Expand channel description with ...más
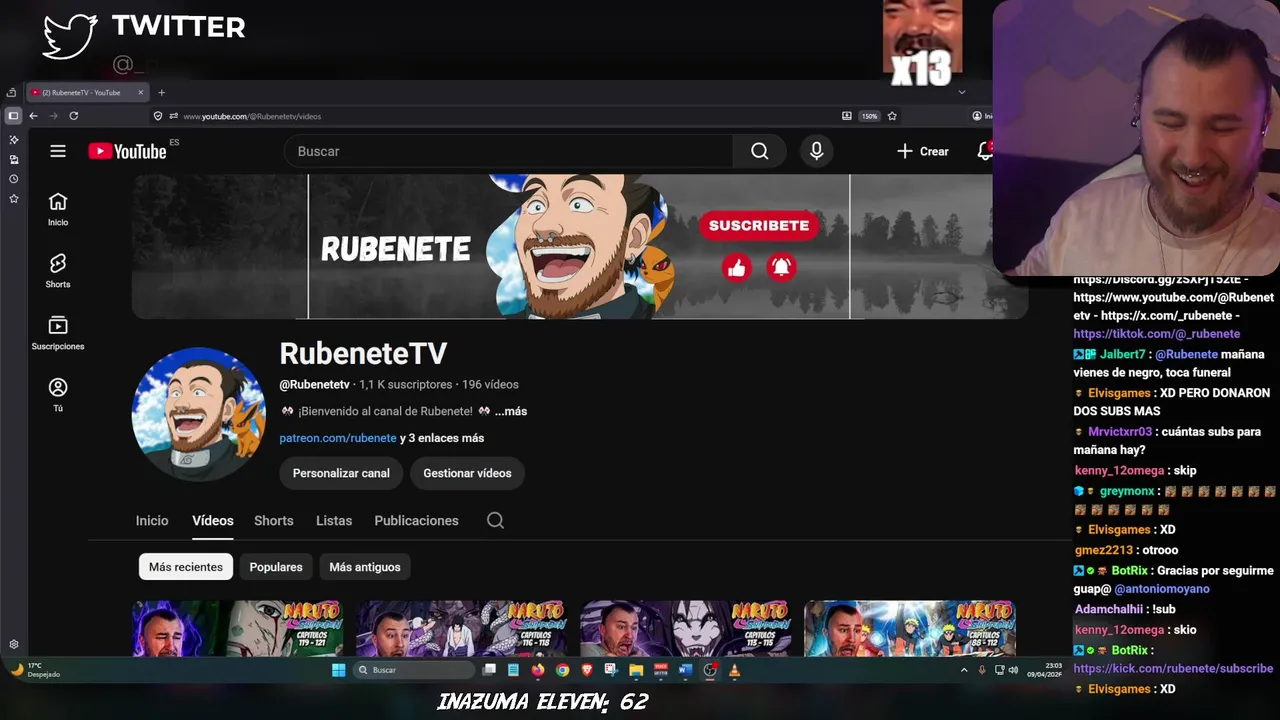Viewport: 1280px width, 720px height. (511, 411)
